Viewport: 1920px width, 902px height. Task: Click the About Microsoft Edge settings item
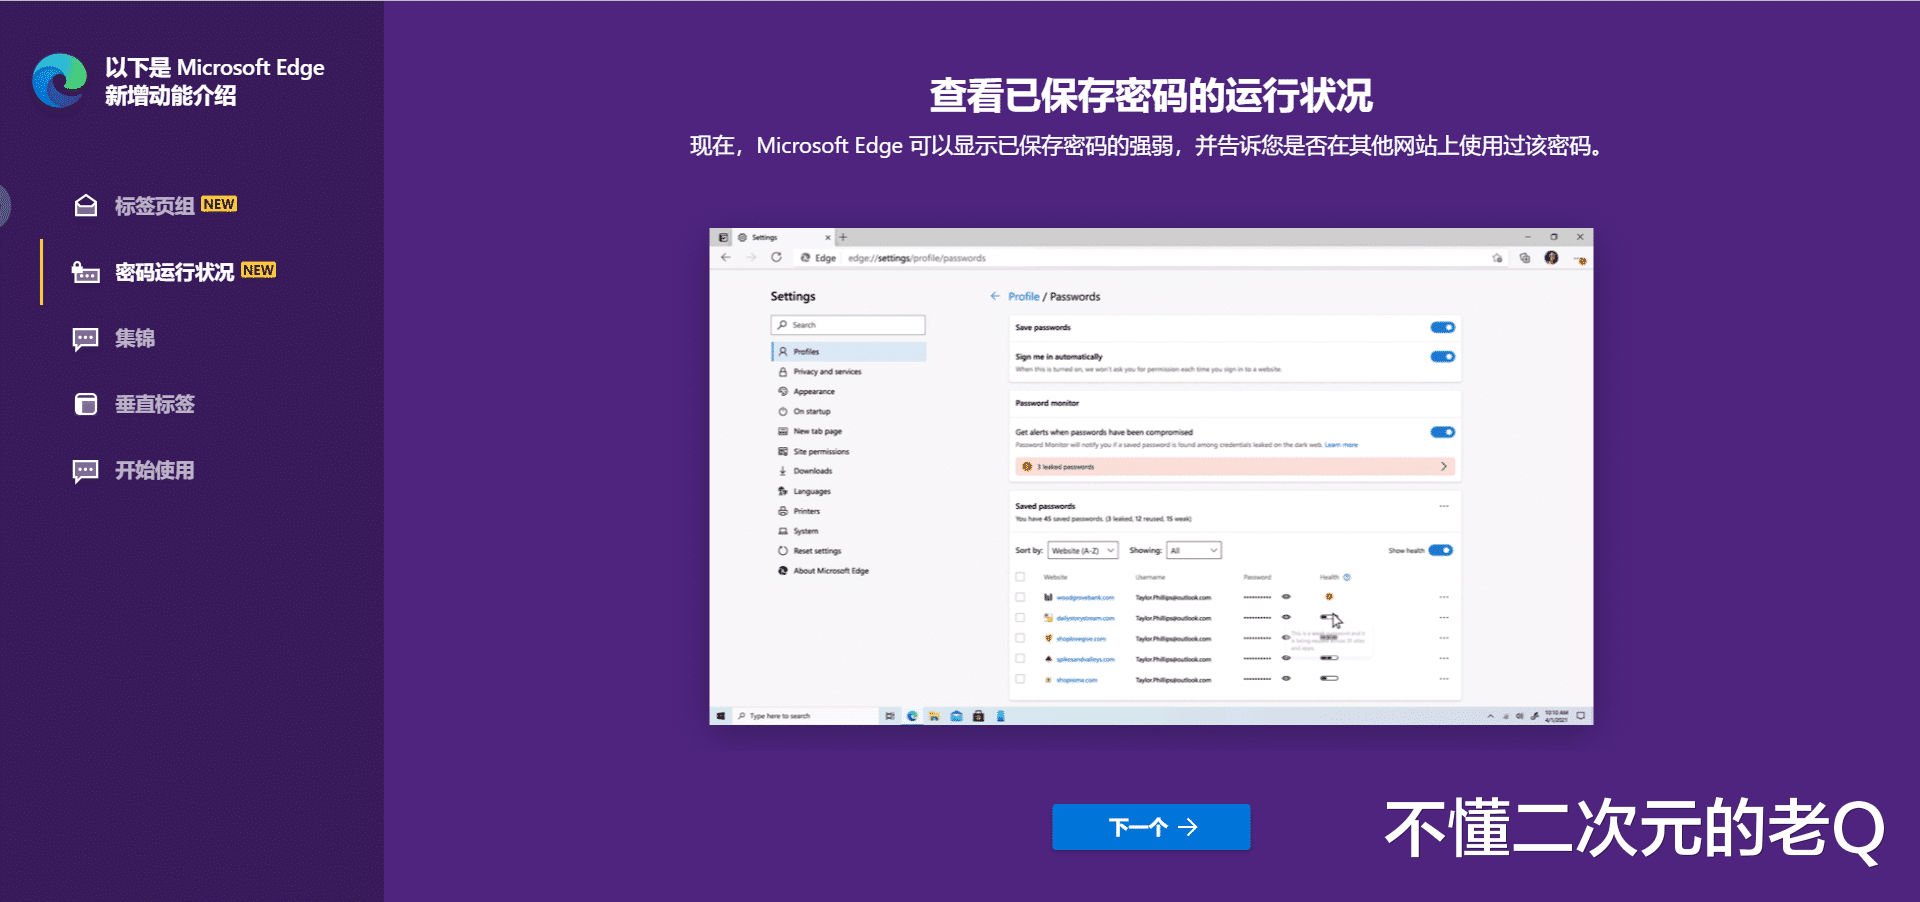click(x=824, y=571)
